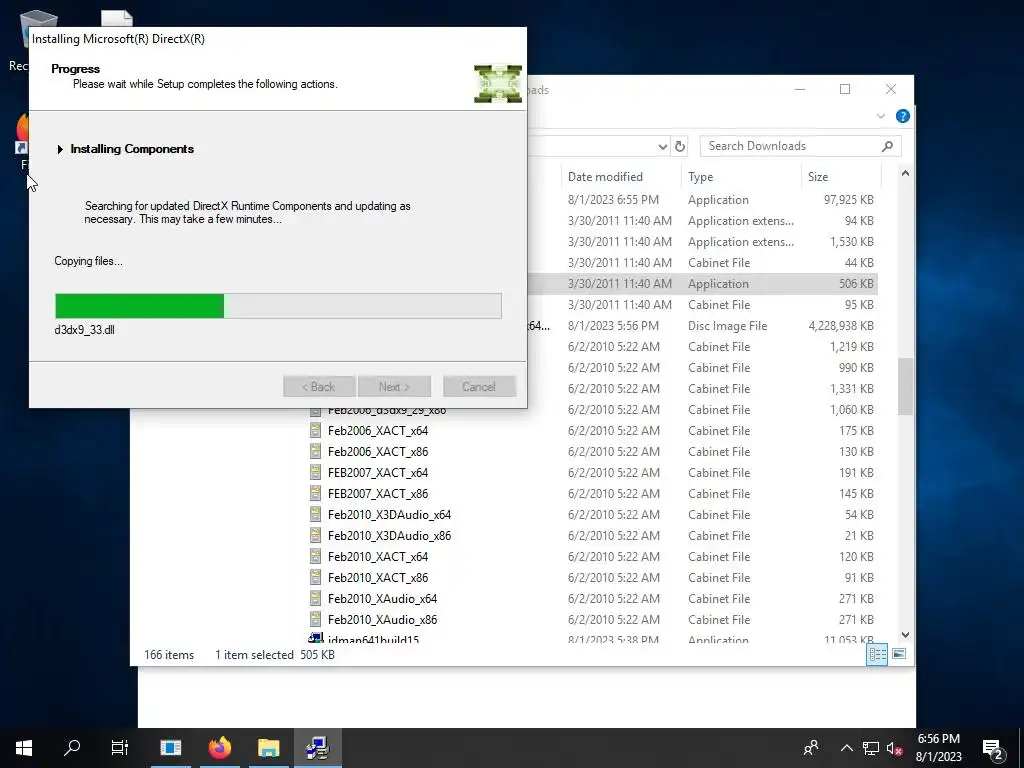The width and height of the screenshot is (1024, 768).
Task: Open People icon in system tray
Action: coord(811,748)
